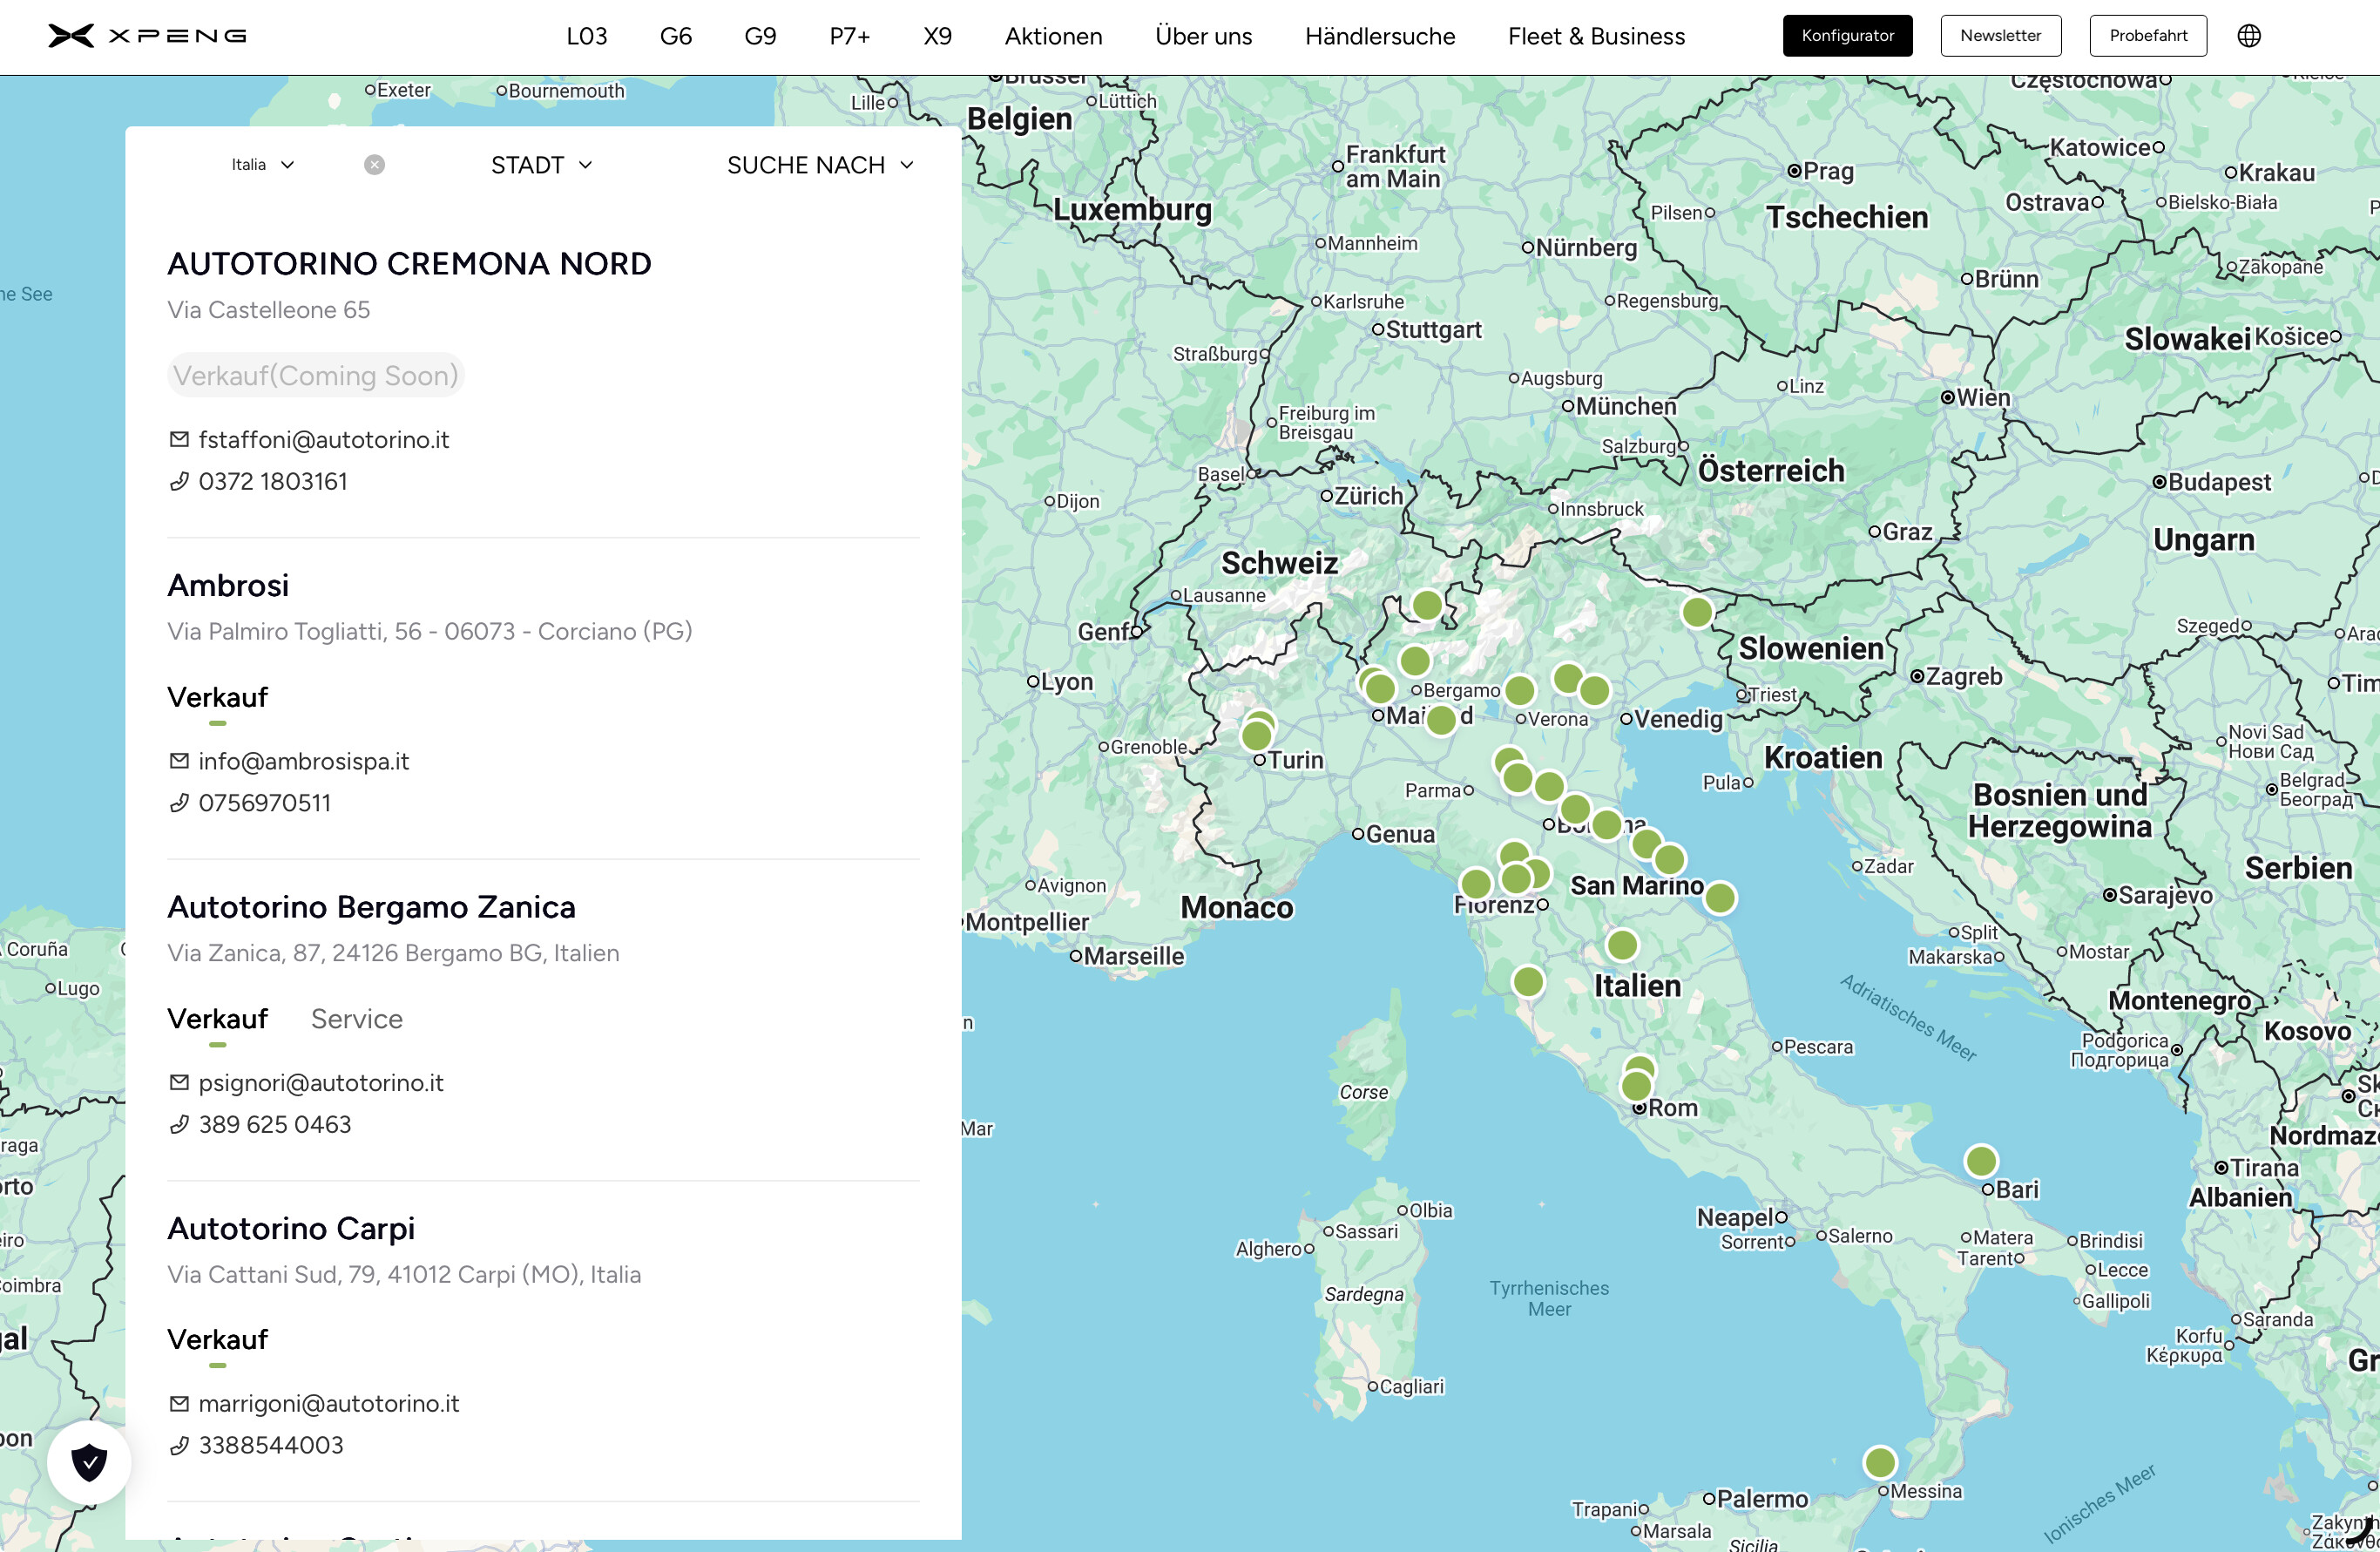Open the Autotorino Bergamo Zanica entry
Screen dimensions: 2380x1552
point(372,907)
